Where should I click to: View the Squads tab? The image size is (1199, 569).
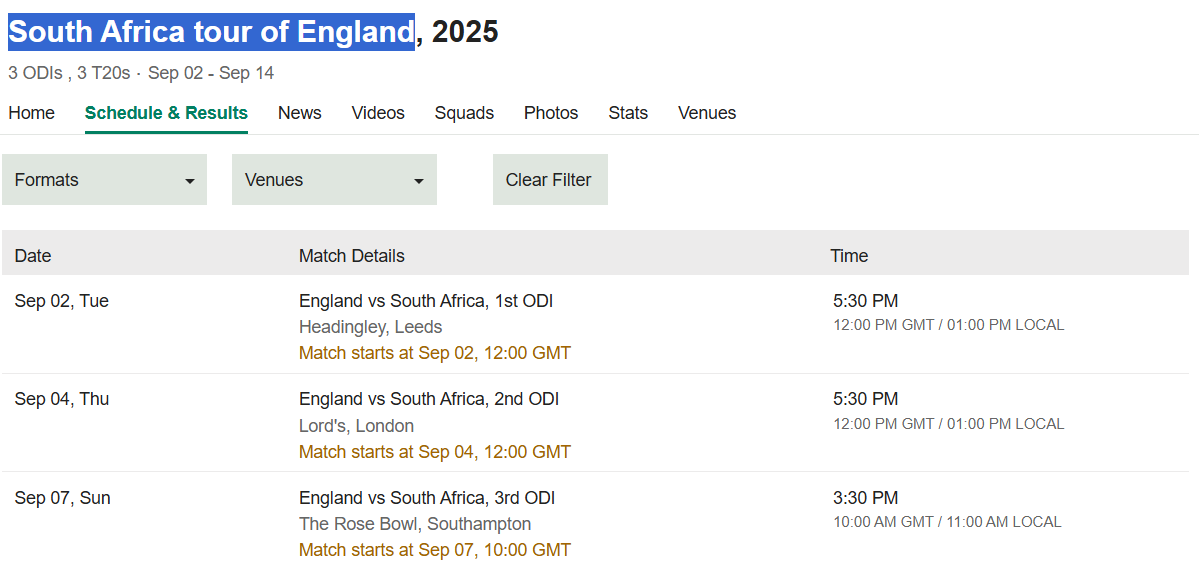tap(464, 113)
